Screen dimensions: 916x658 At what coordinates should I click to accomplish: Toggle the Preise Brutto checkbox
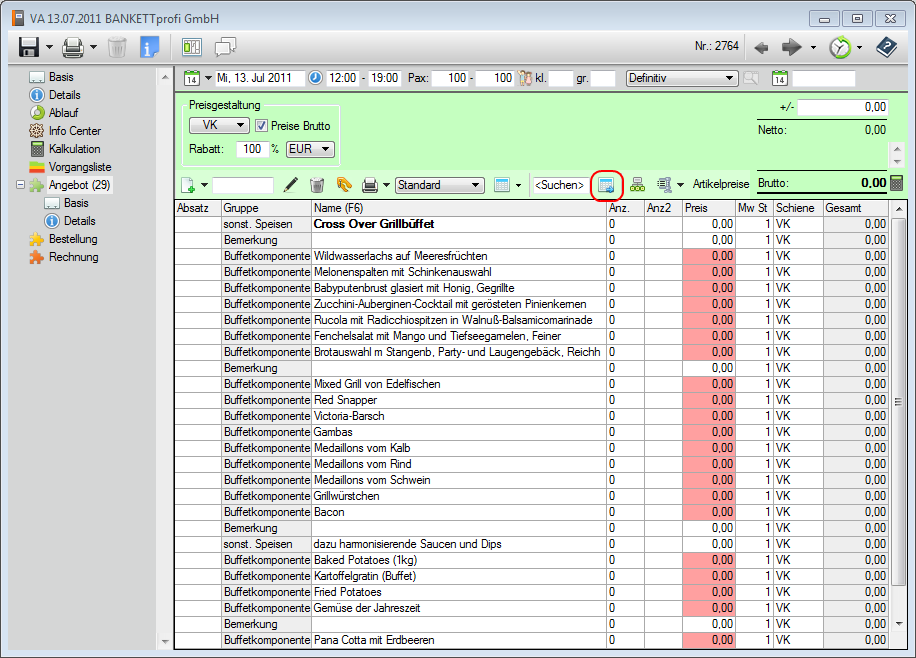coord(262,126)
